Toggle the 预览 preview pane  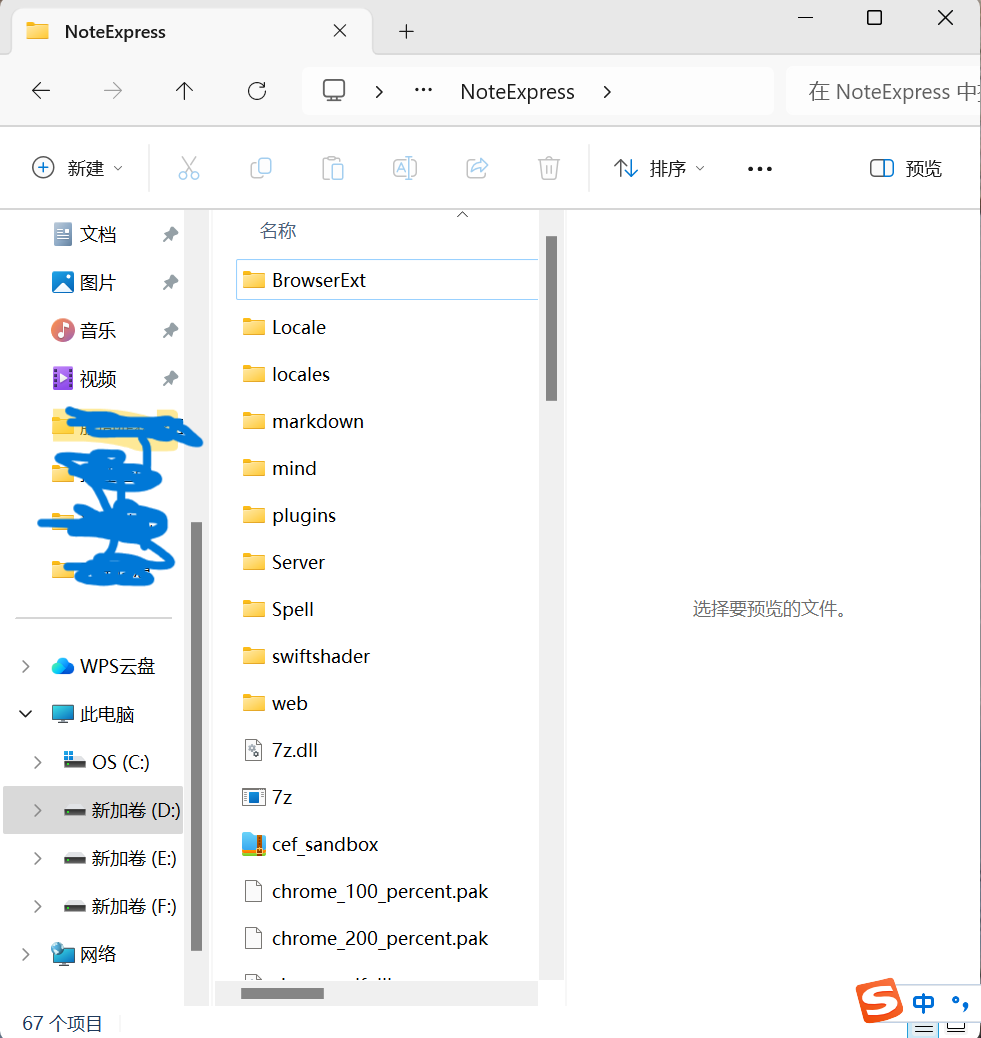click(x=906, y=168)
